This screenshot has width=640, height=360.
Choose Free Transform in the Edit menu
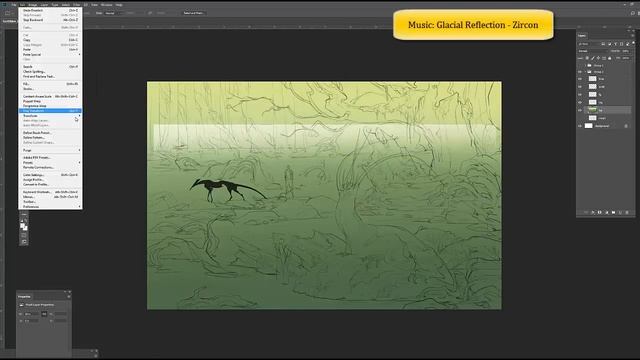click(x=50, y=111)
